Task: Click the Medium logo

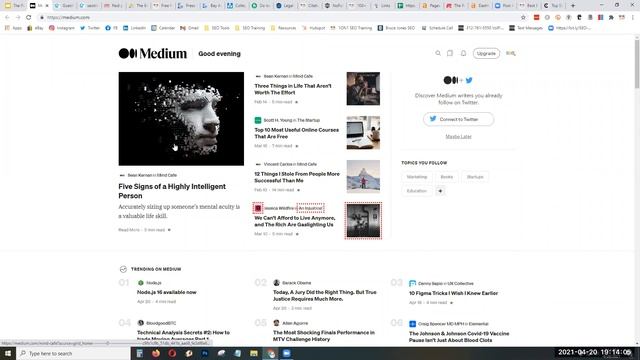Action: (153, 53)
